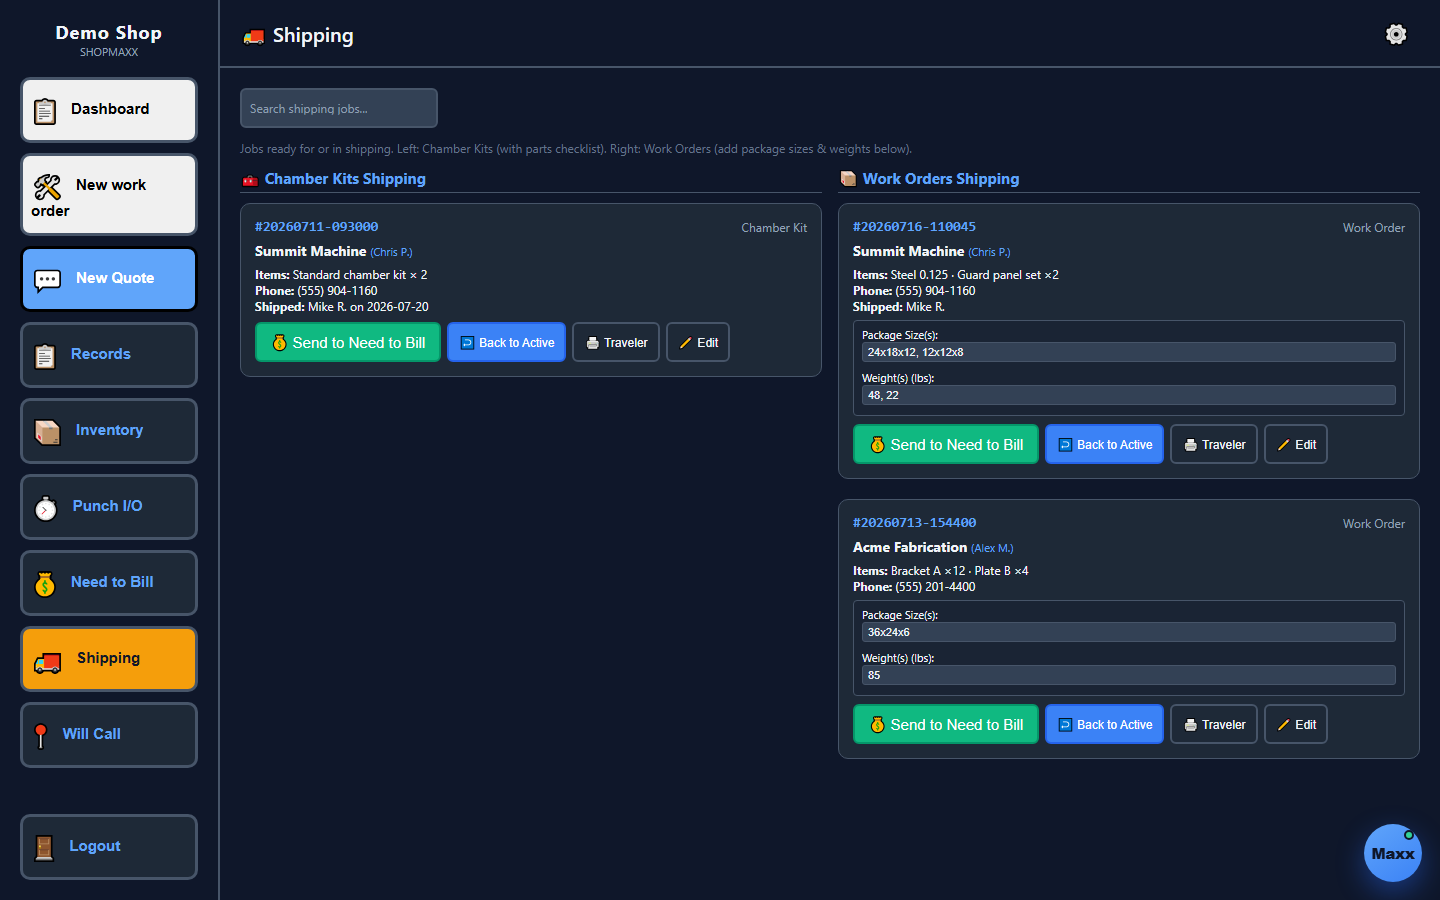Focus the Search shipping jobs field

coord(339,108)
